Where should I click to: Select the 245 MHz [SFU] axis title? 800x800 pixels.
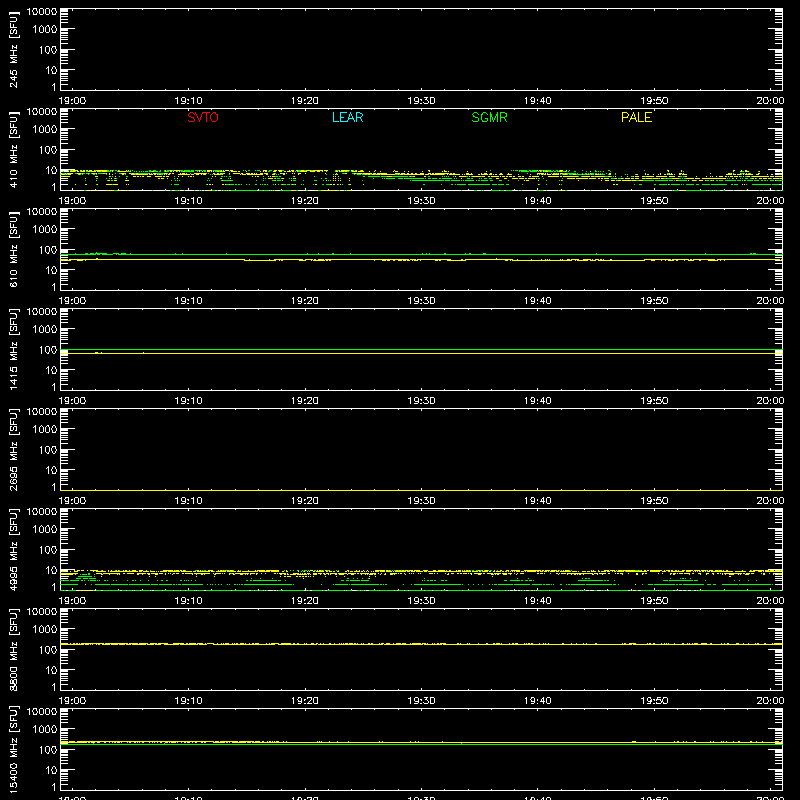pos(13,49)
